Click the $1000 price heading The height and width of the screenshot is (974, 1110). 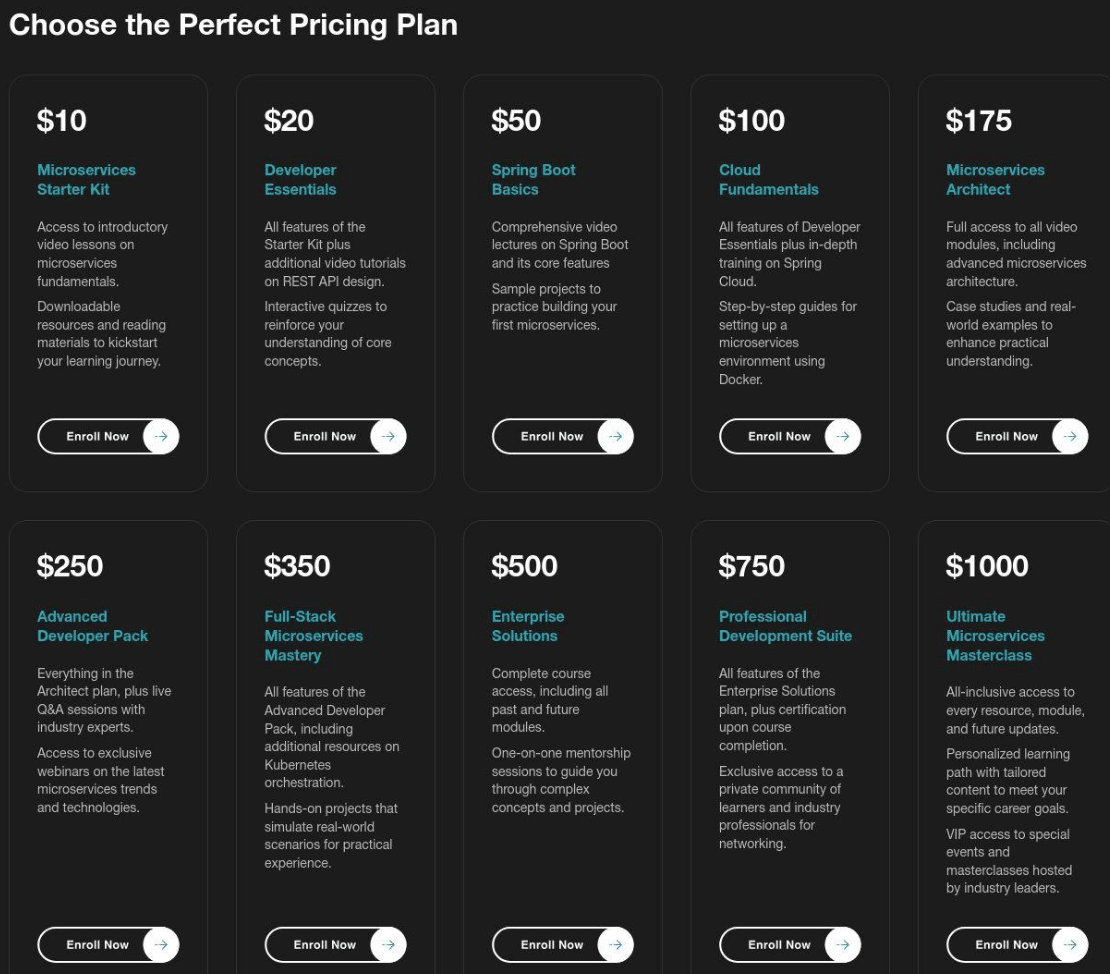(x=988, y=566)
